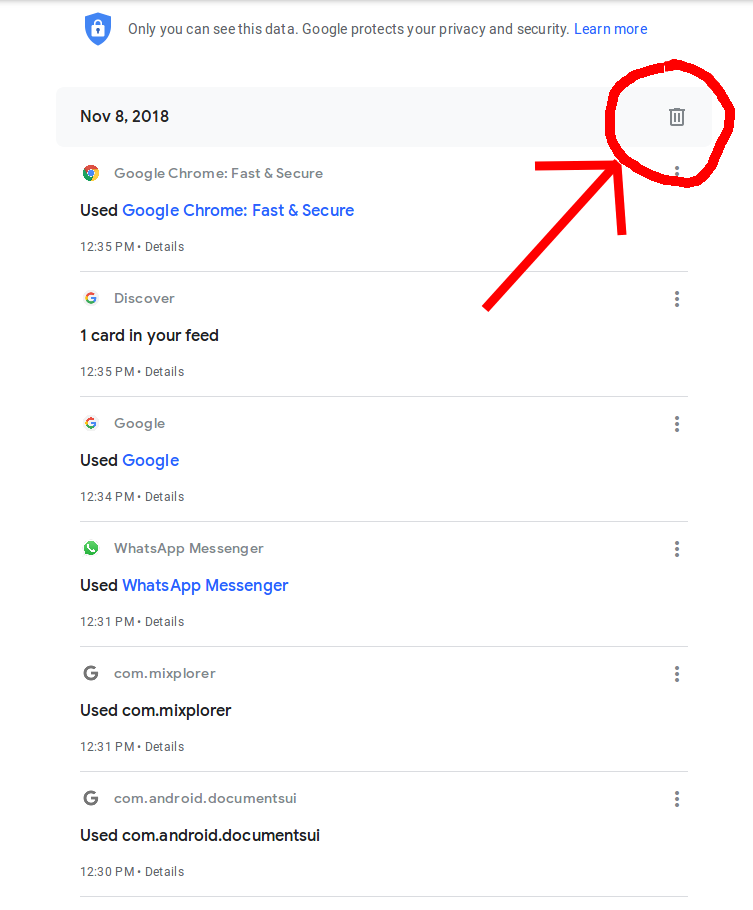Screen dimensions: 753x910
Task: Click the blue Google link
Action: point(150,460)
